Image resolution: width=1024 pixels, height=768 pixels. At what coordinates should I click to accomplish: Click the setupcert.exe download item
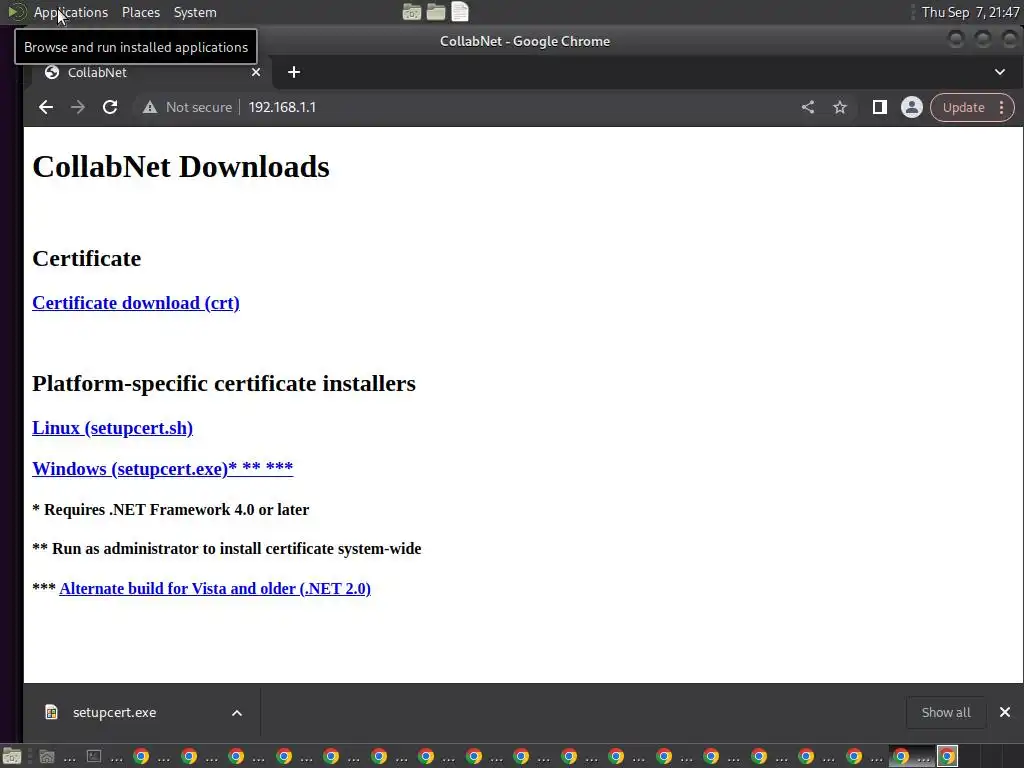142,712
